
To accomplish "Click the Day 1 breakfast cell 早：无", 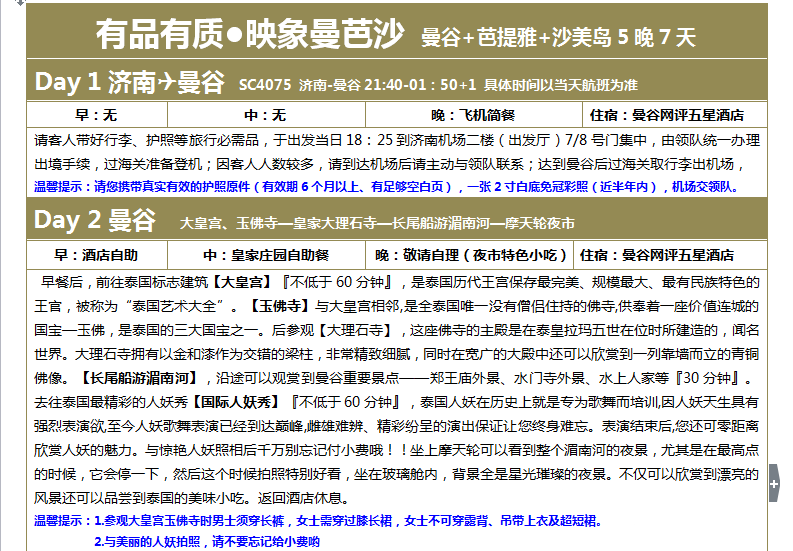I will click(96, 115).
